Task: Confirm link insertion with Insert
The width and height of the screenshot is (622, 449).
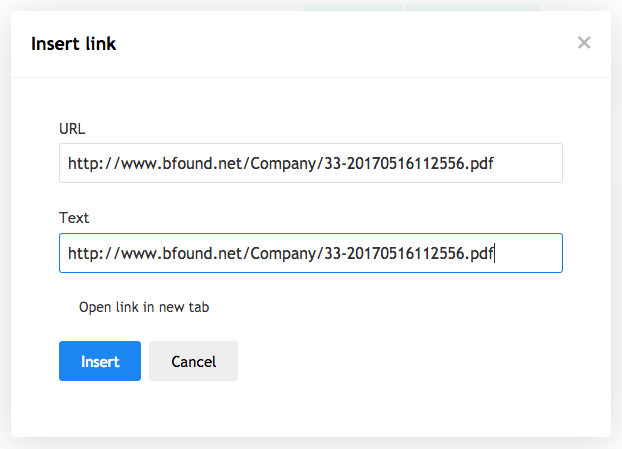Action: coord(100,361)
